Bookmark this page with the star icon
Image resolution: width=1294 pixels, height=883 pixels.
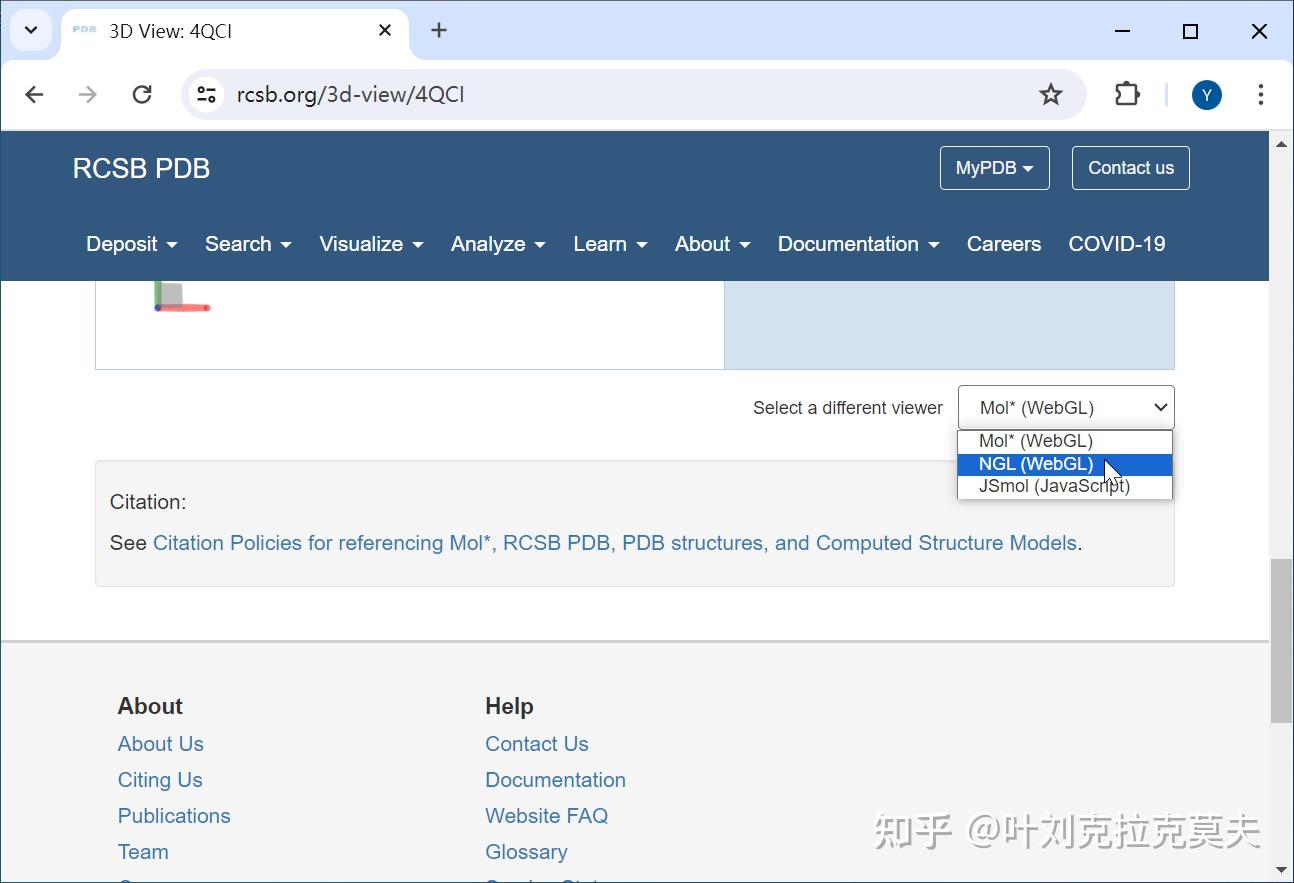point(1051,94)
